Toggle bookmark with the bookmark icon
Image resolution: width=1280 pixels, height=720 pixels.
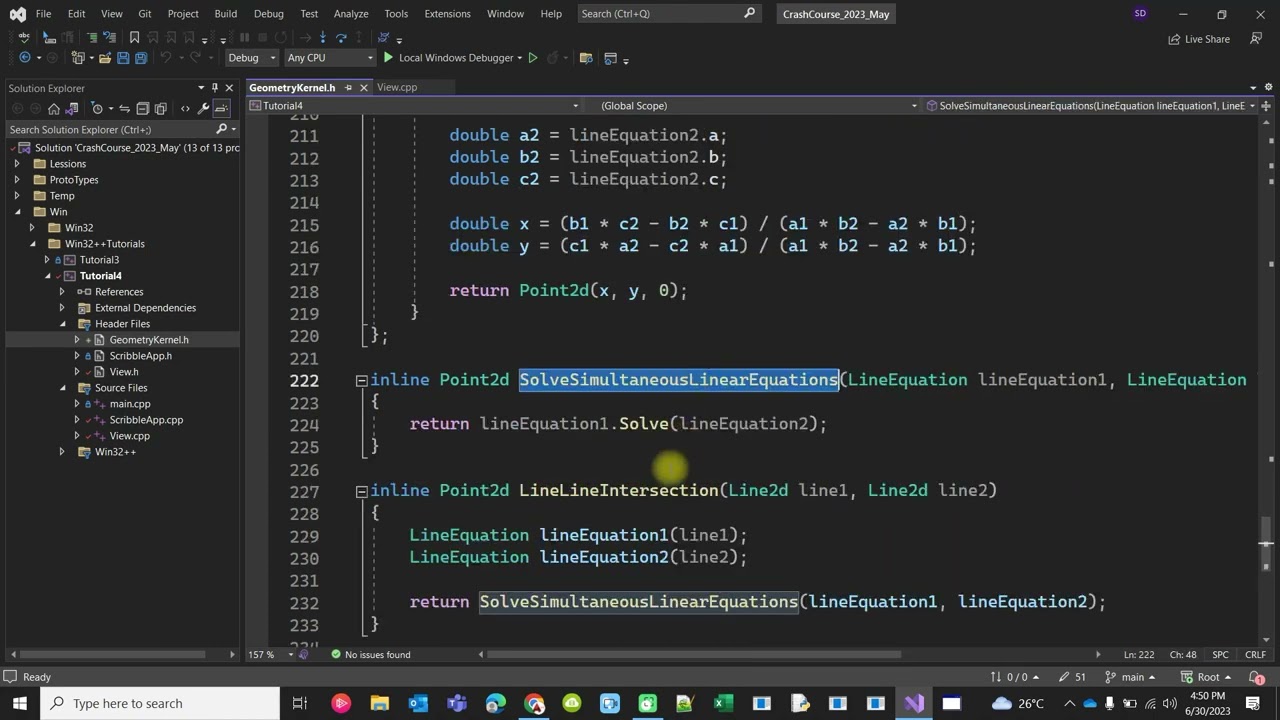pyautogui.click(x=134, y=38)
